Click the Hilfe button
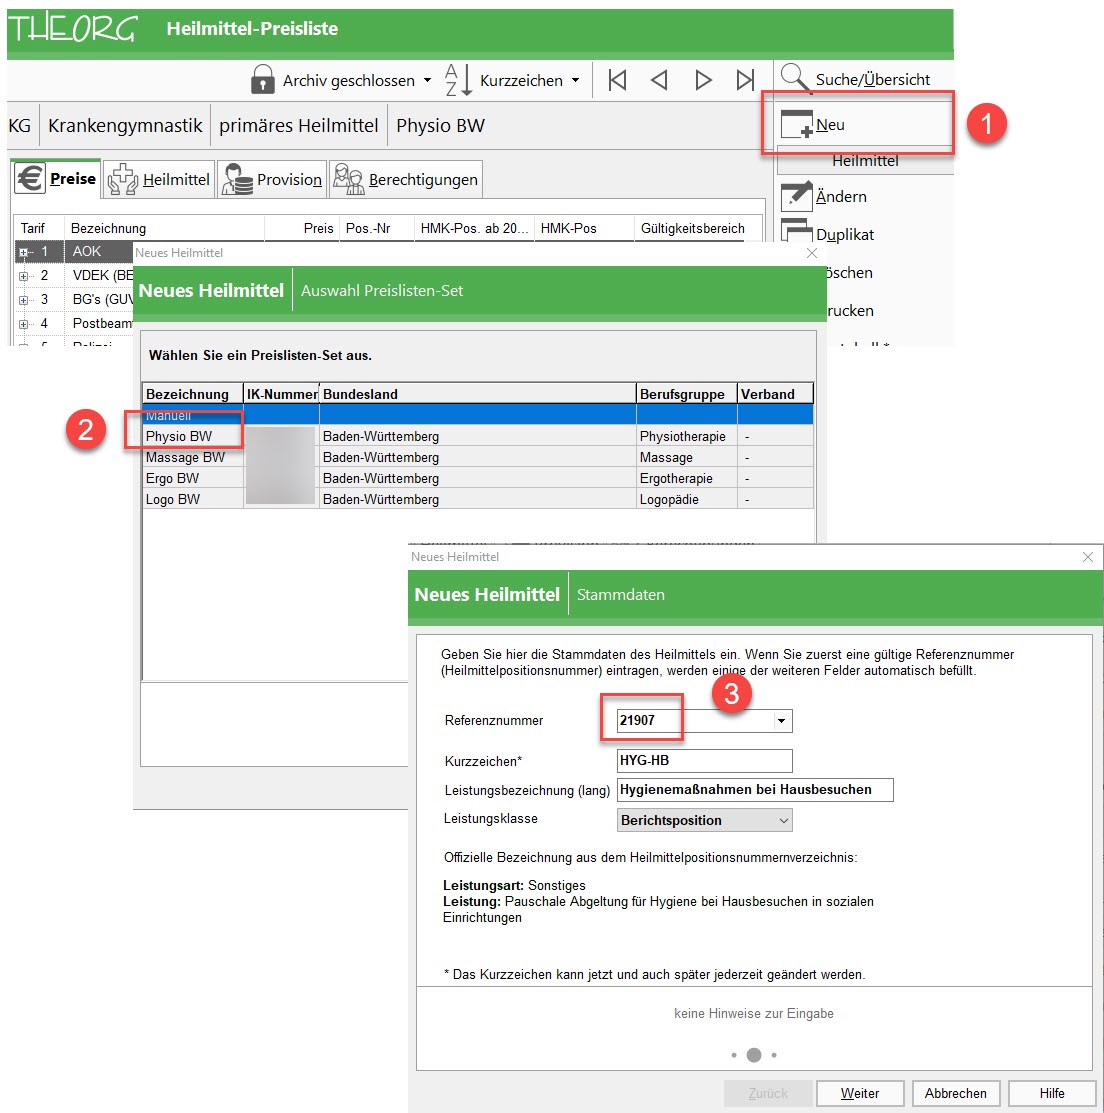Viewport: 1104px width, 1113px height. [1051, 1093]
